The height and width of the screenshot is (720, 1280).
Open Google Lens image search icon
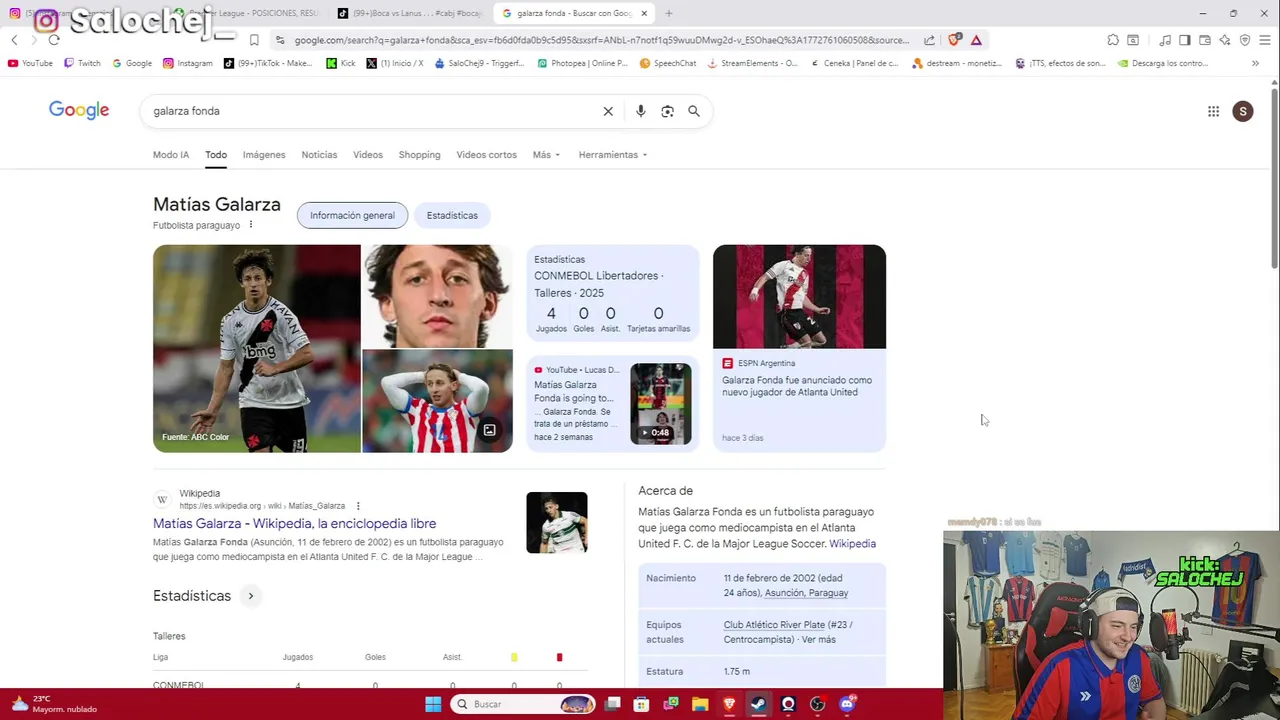[667, 111]
